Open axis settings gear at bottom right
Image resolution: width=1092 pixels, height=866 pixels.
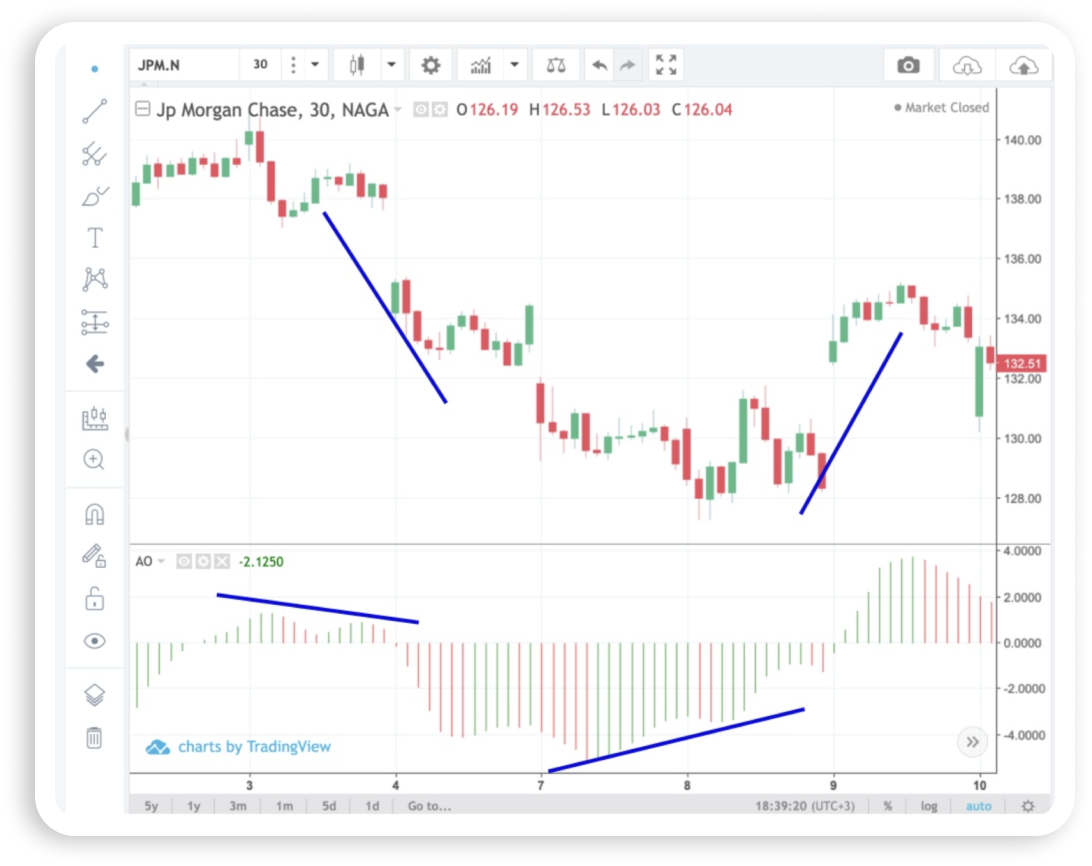[x=1028, y=806]
